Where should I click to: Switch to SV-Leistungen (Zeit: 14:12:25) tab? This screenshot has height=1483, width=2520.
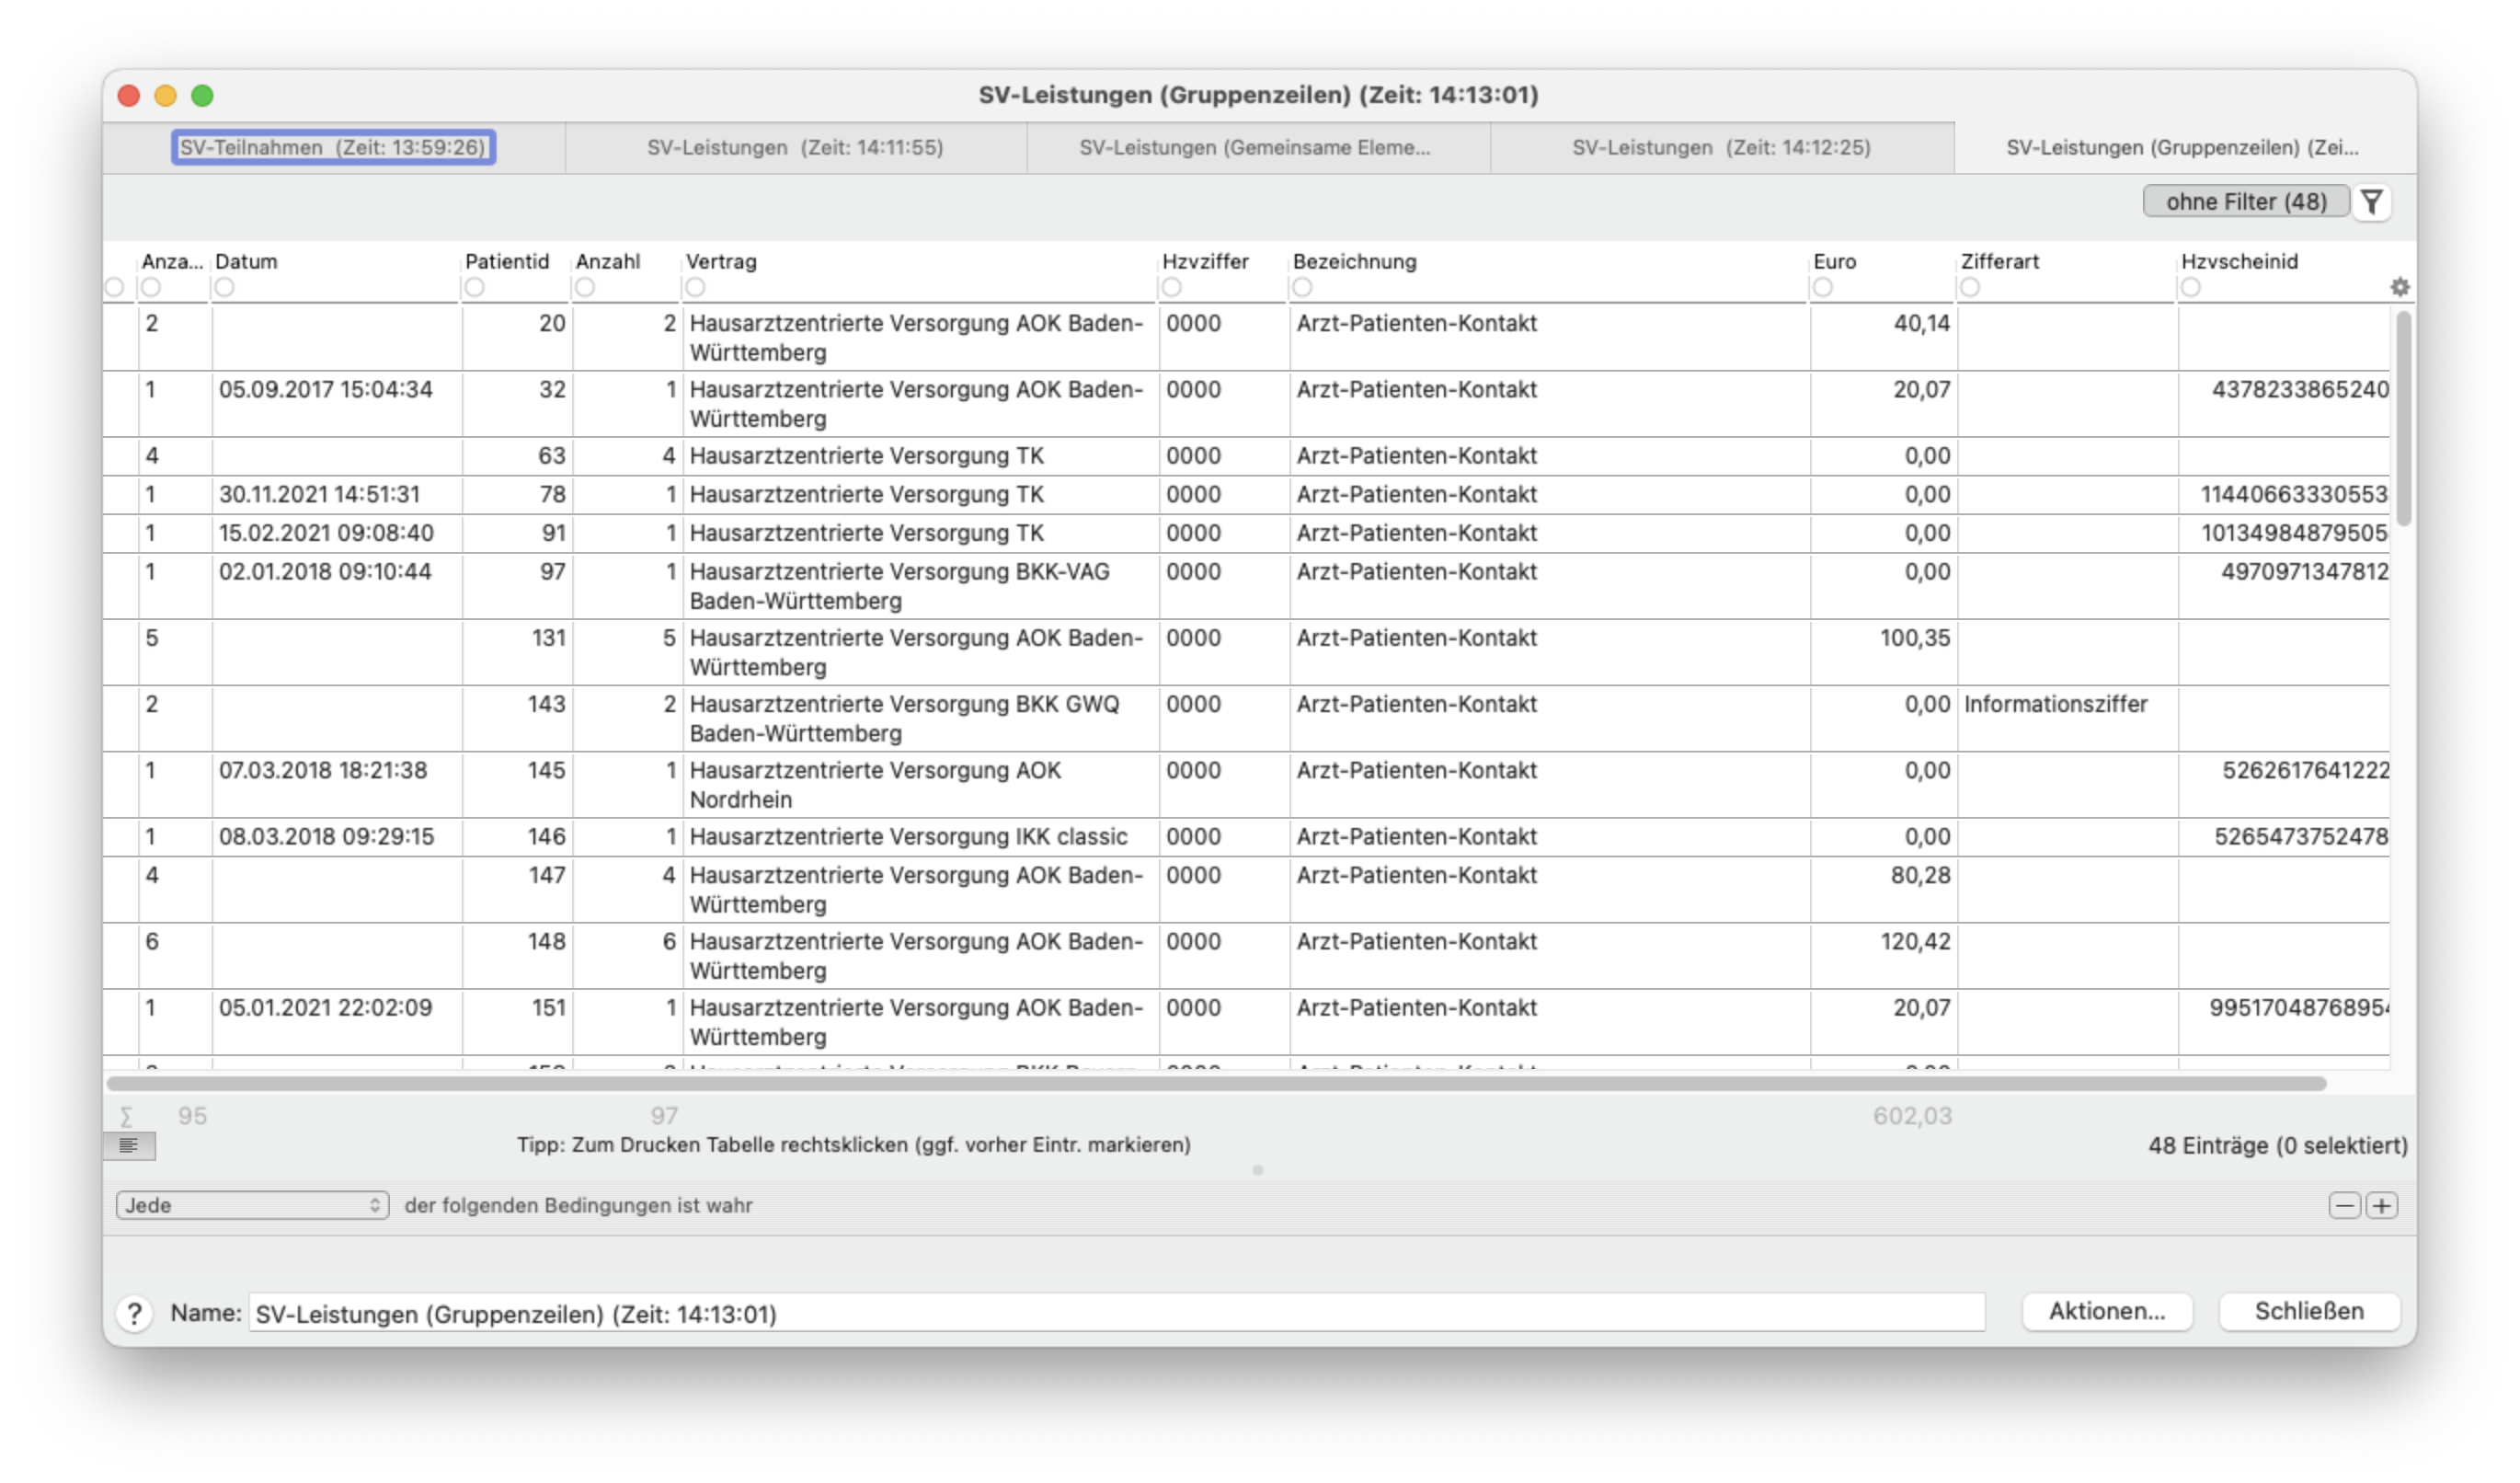click(1721, 148)
